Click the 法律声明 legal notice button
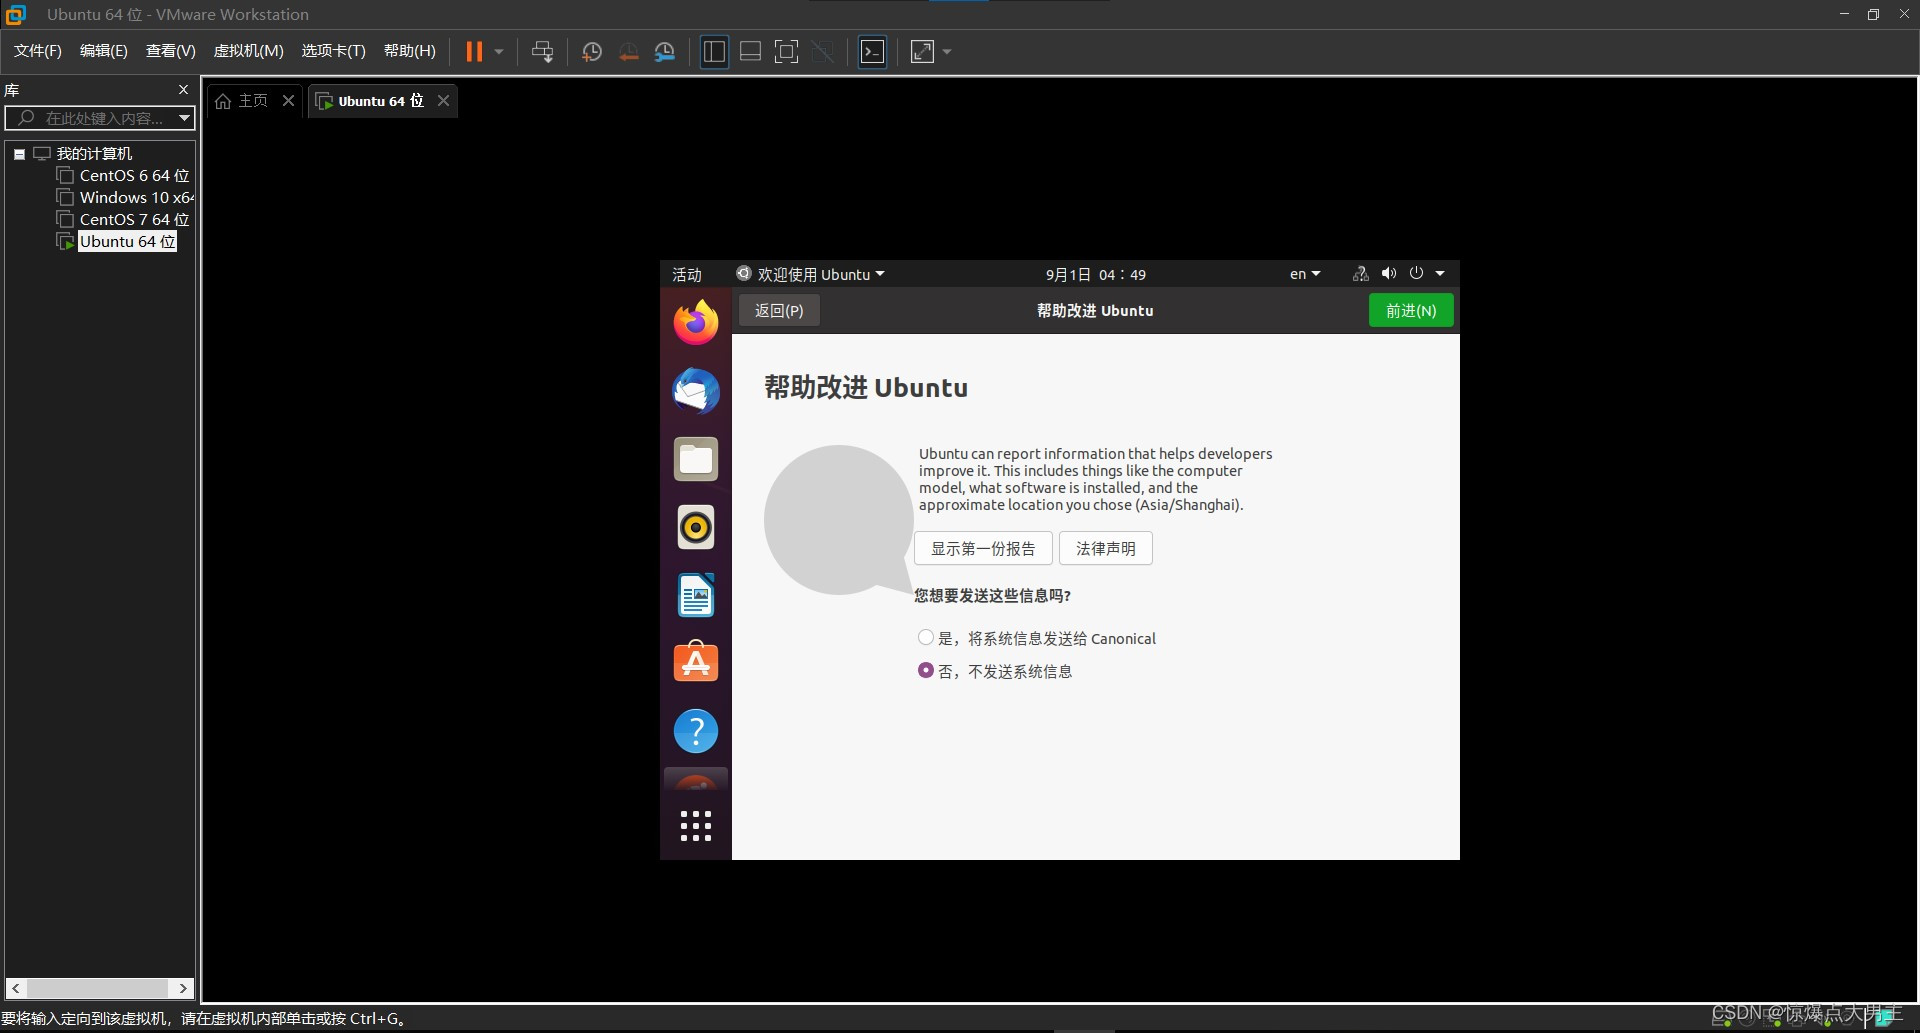 1106,549
